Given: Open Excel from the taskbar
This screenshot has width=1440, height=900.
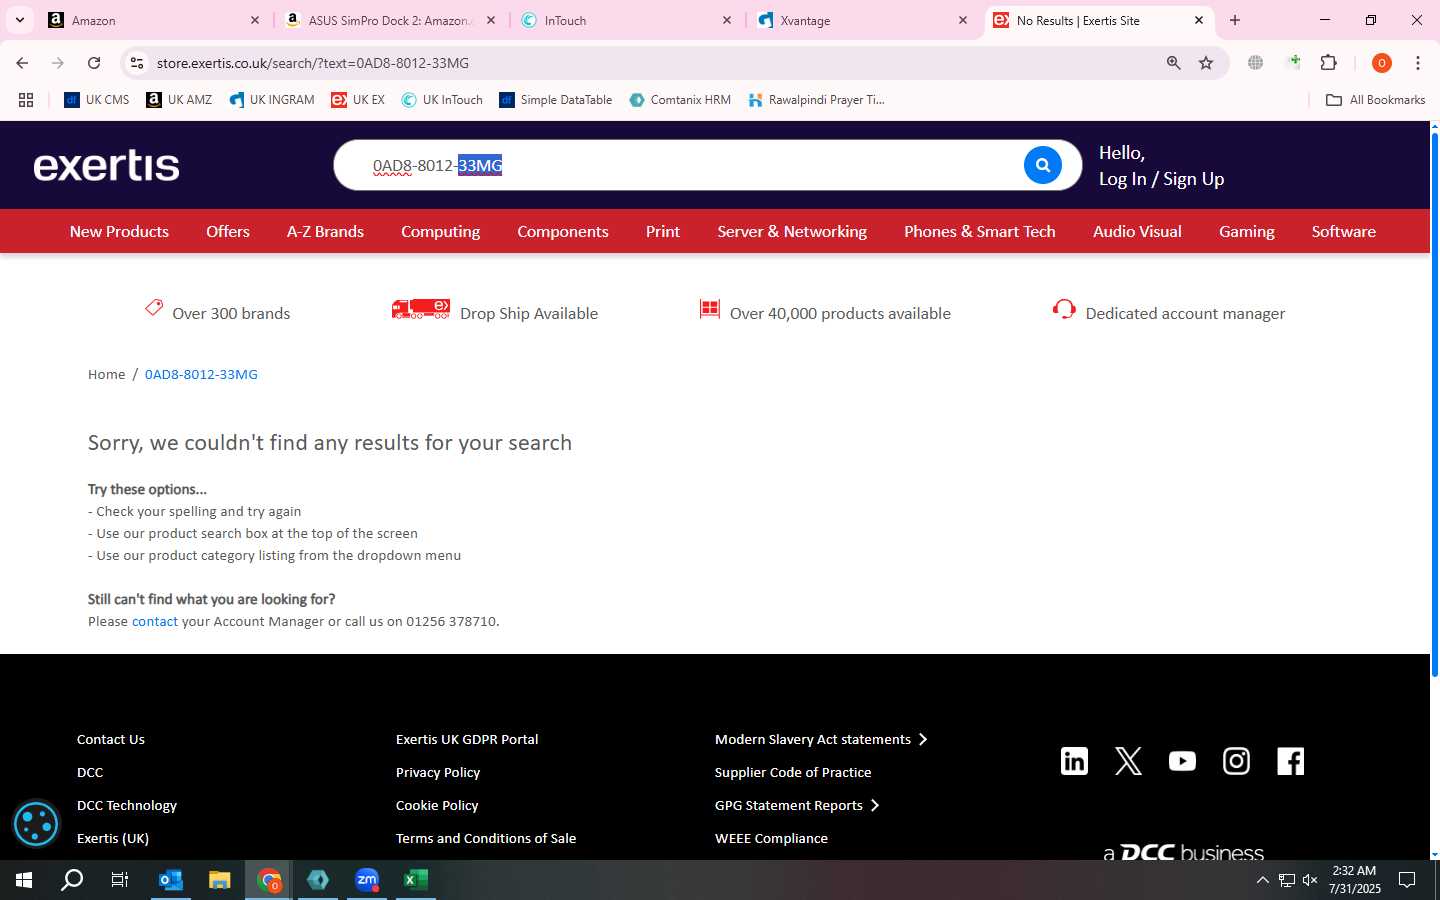Looking at the screenshot, I should 416,880.
